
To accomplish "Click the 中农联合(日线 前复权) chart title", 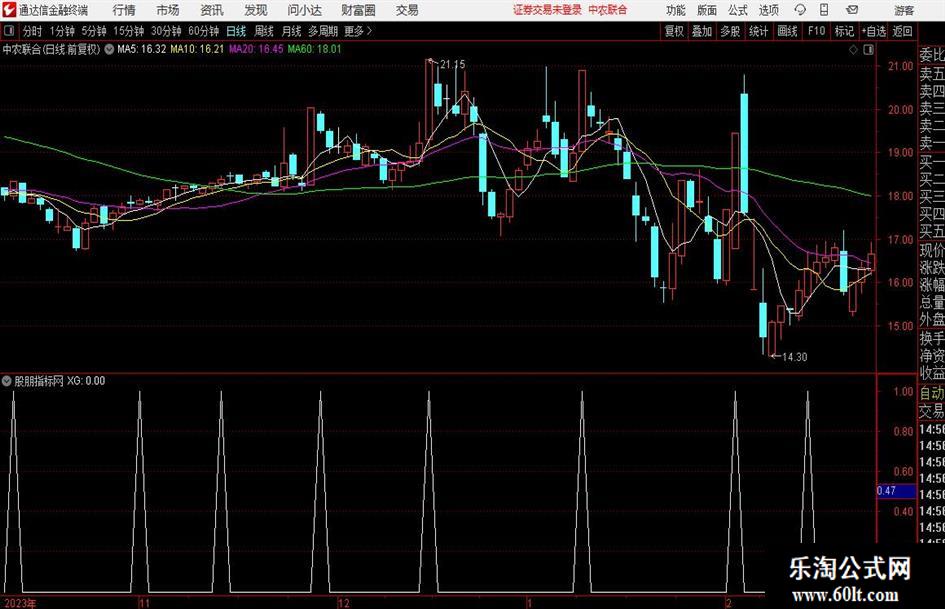I will click(51, 49).
